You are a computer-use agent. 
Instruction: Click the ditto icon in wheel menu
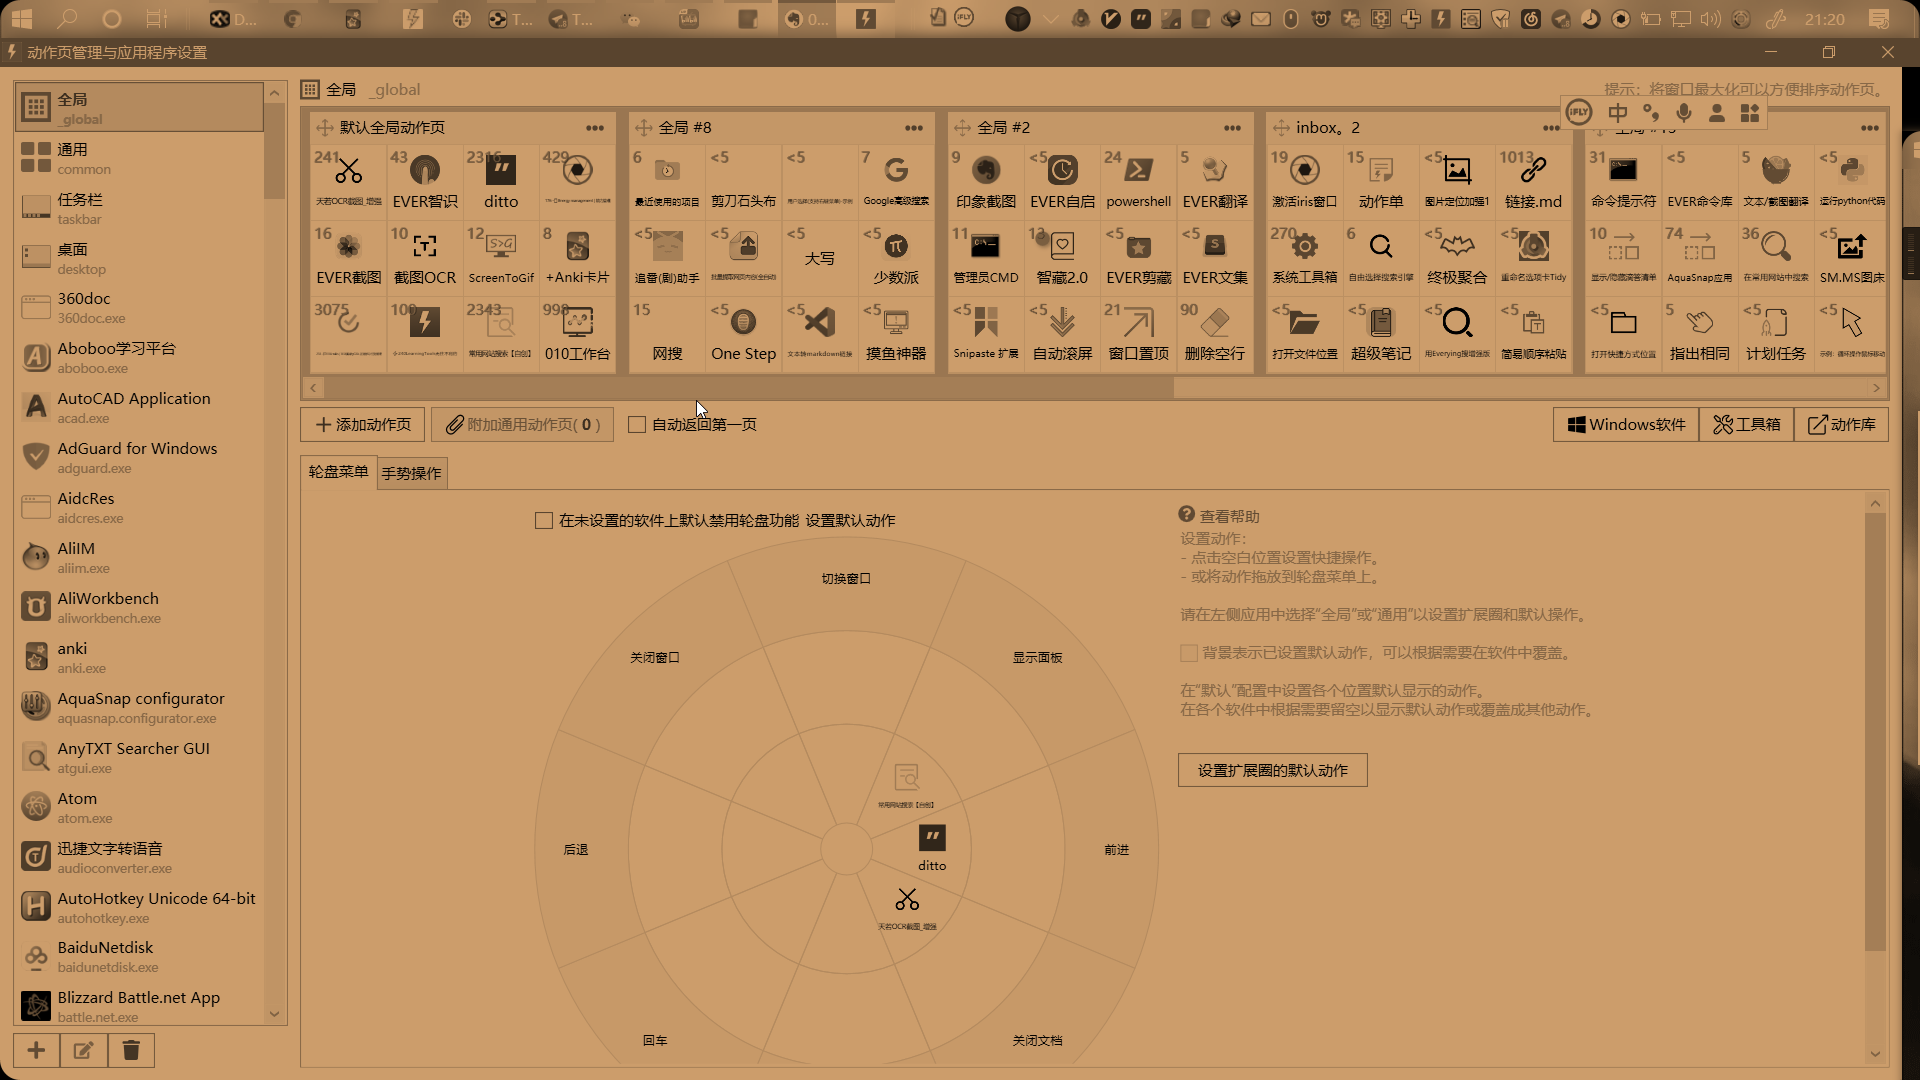932,838
